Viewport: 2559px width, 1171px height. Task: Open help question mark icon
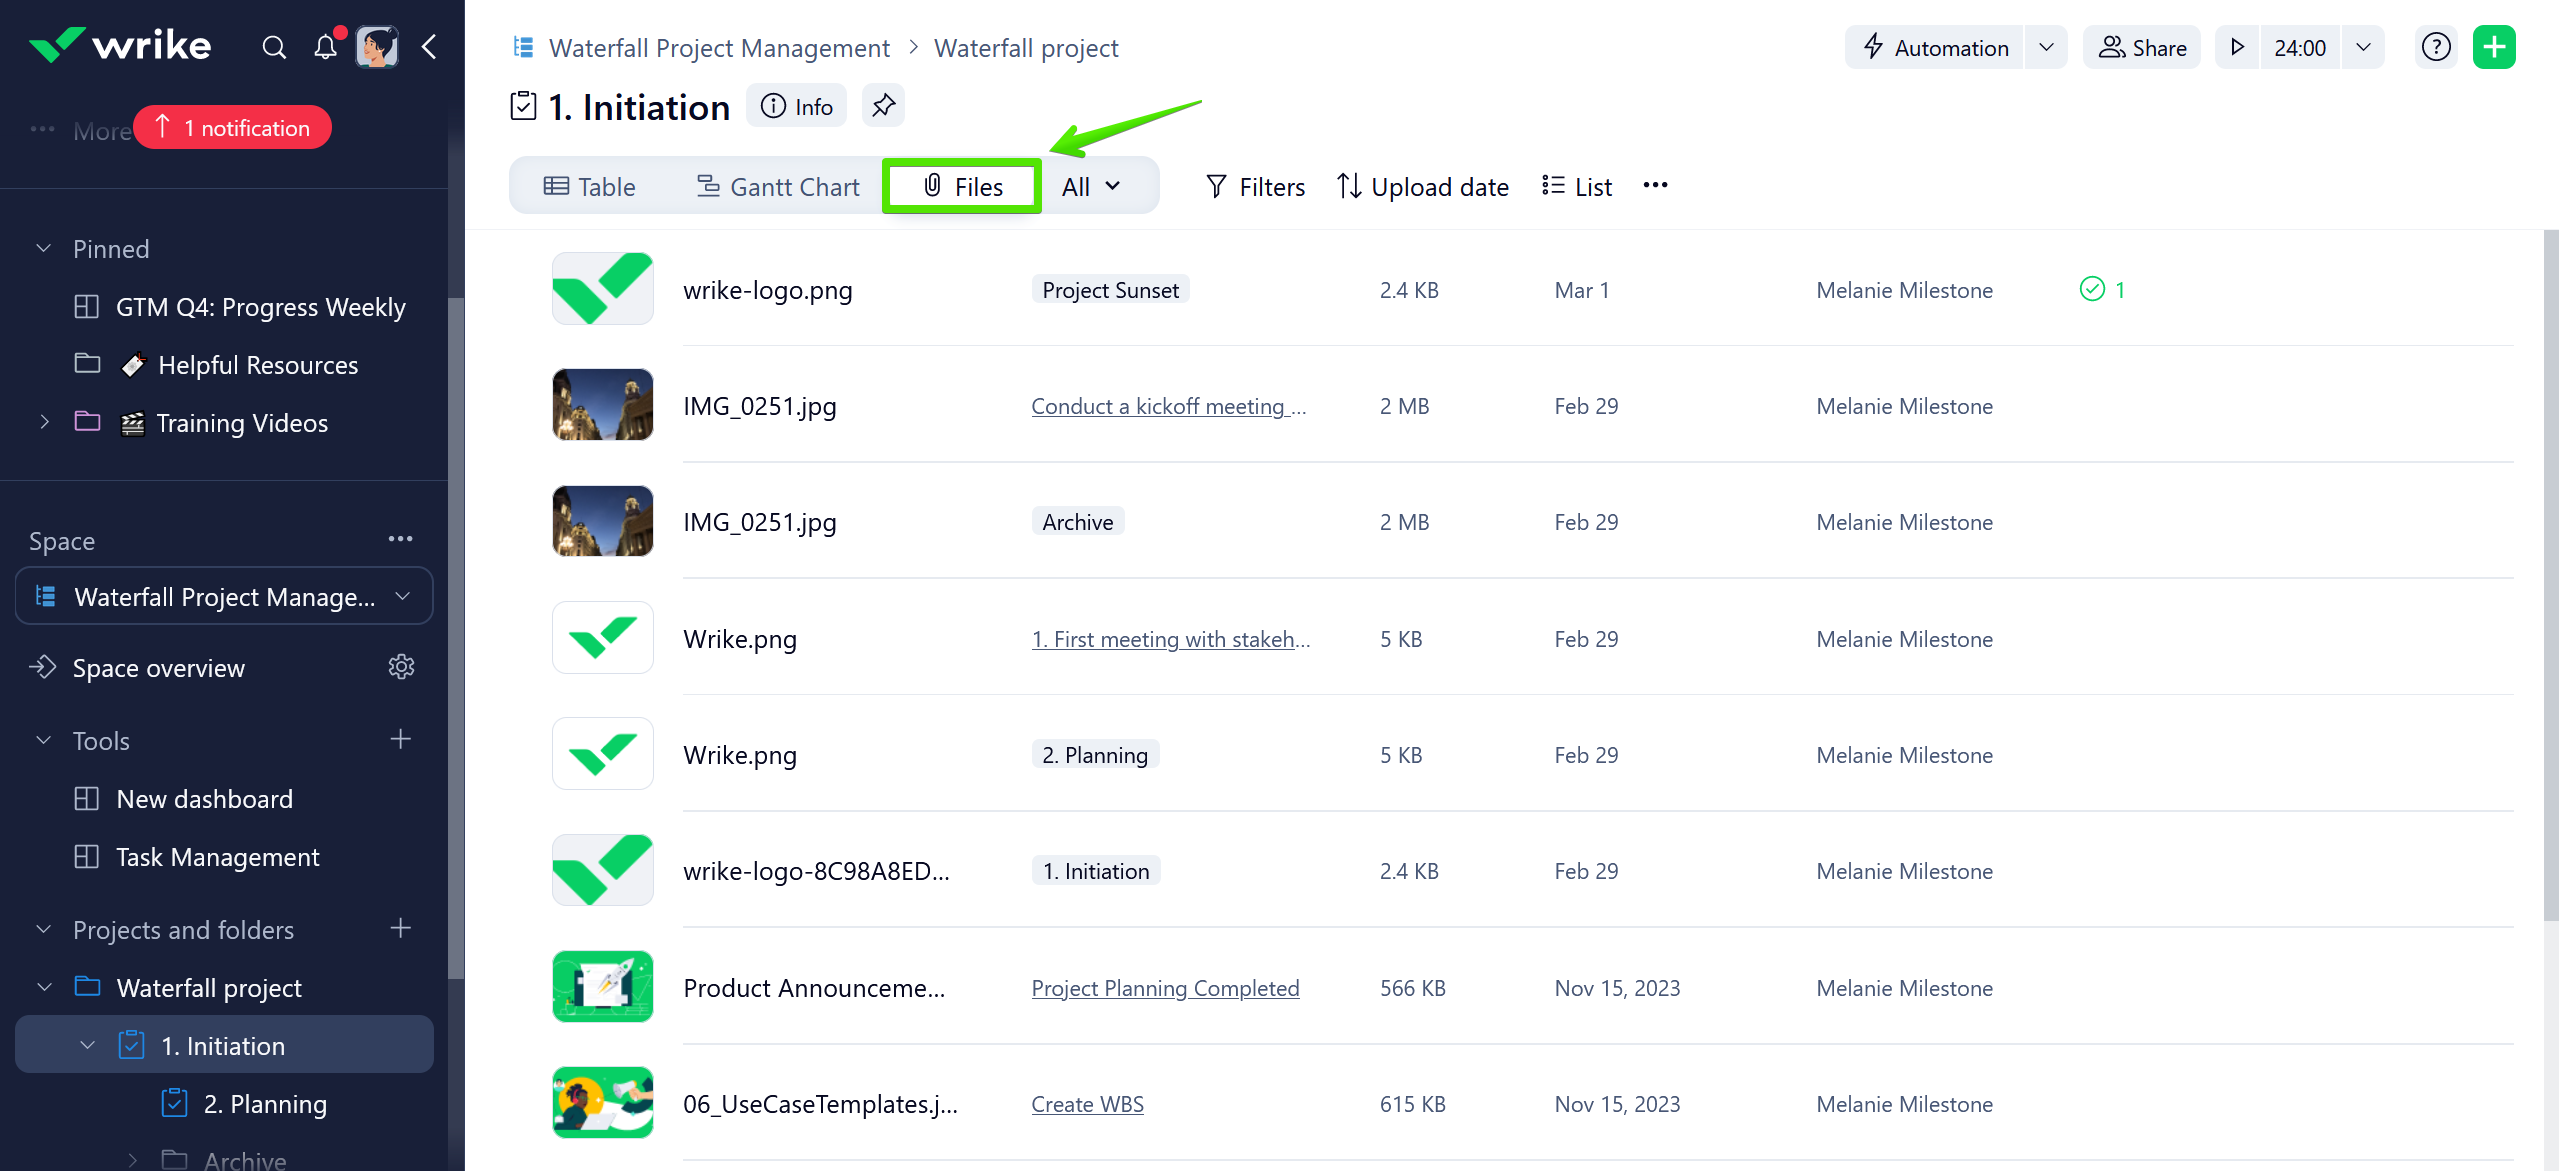[x=2436, y=47]
